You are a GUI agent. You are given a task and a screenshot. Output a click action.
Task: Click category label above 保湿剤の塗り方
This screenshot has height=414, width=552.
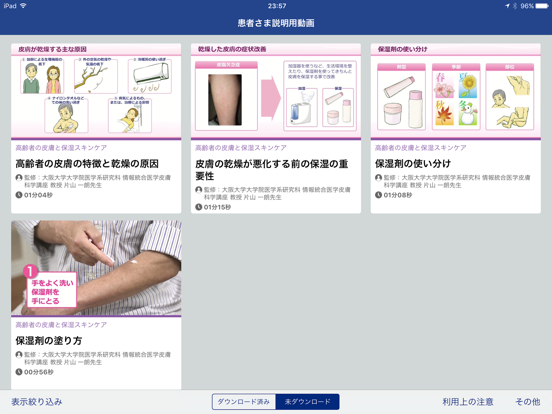tap(61, 325)
